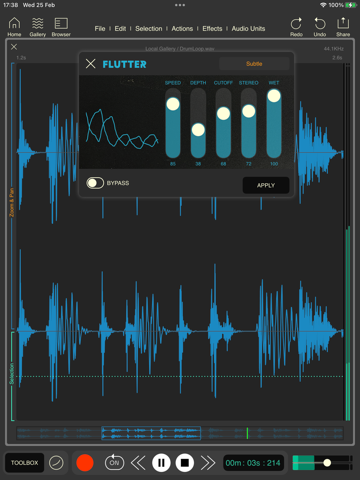
Task: Open the Audio Units menu
Action: (x=248, y=29)
